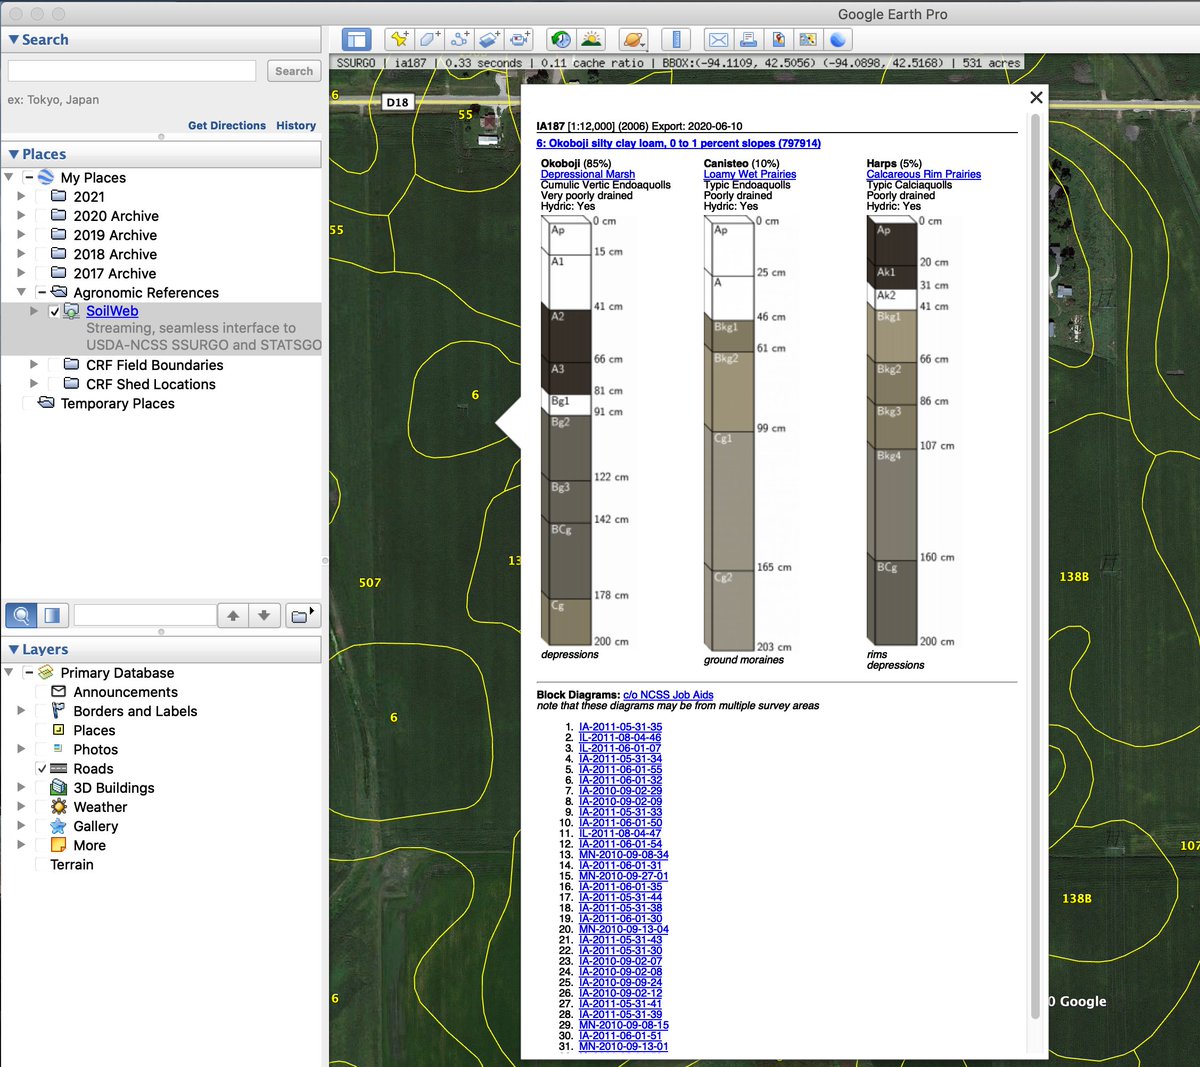The width and height of the screenshot is (1200, 1067).
Task: Click Get Directions link
Action: pyautogui.click(x=227, y=126)
